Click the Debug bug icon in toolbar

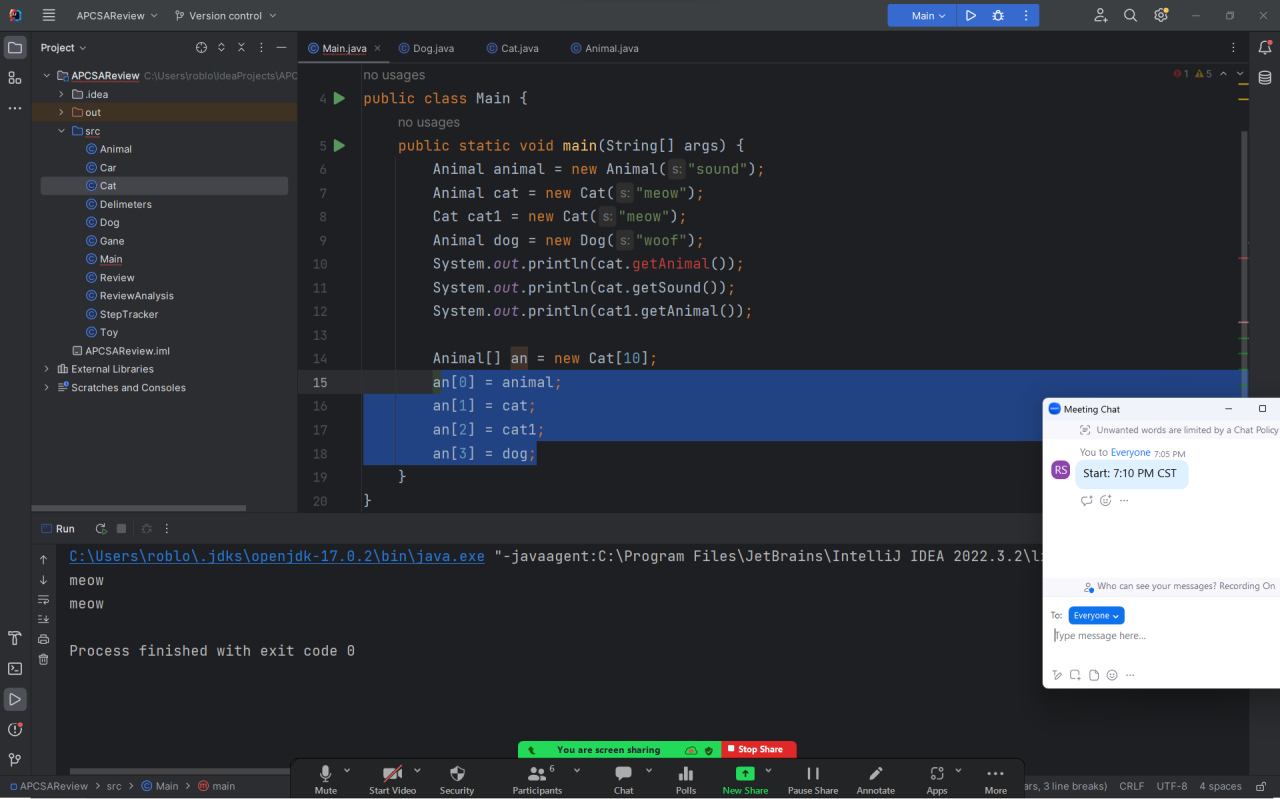(x=998, y=16)
